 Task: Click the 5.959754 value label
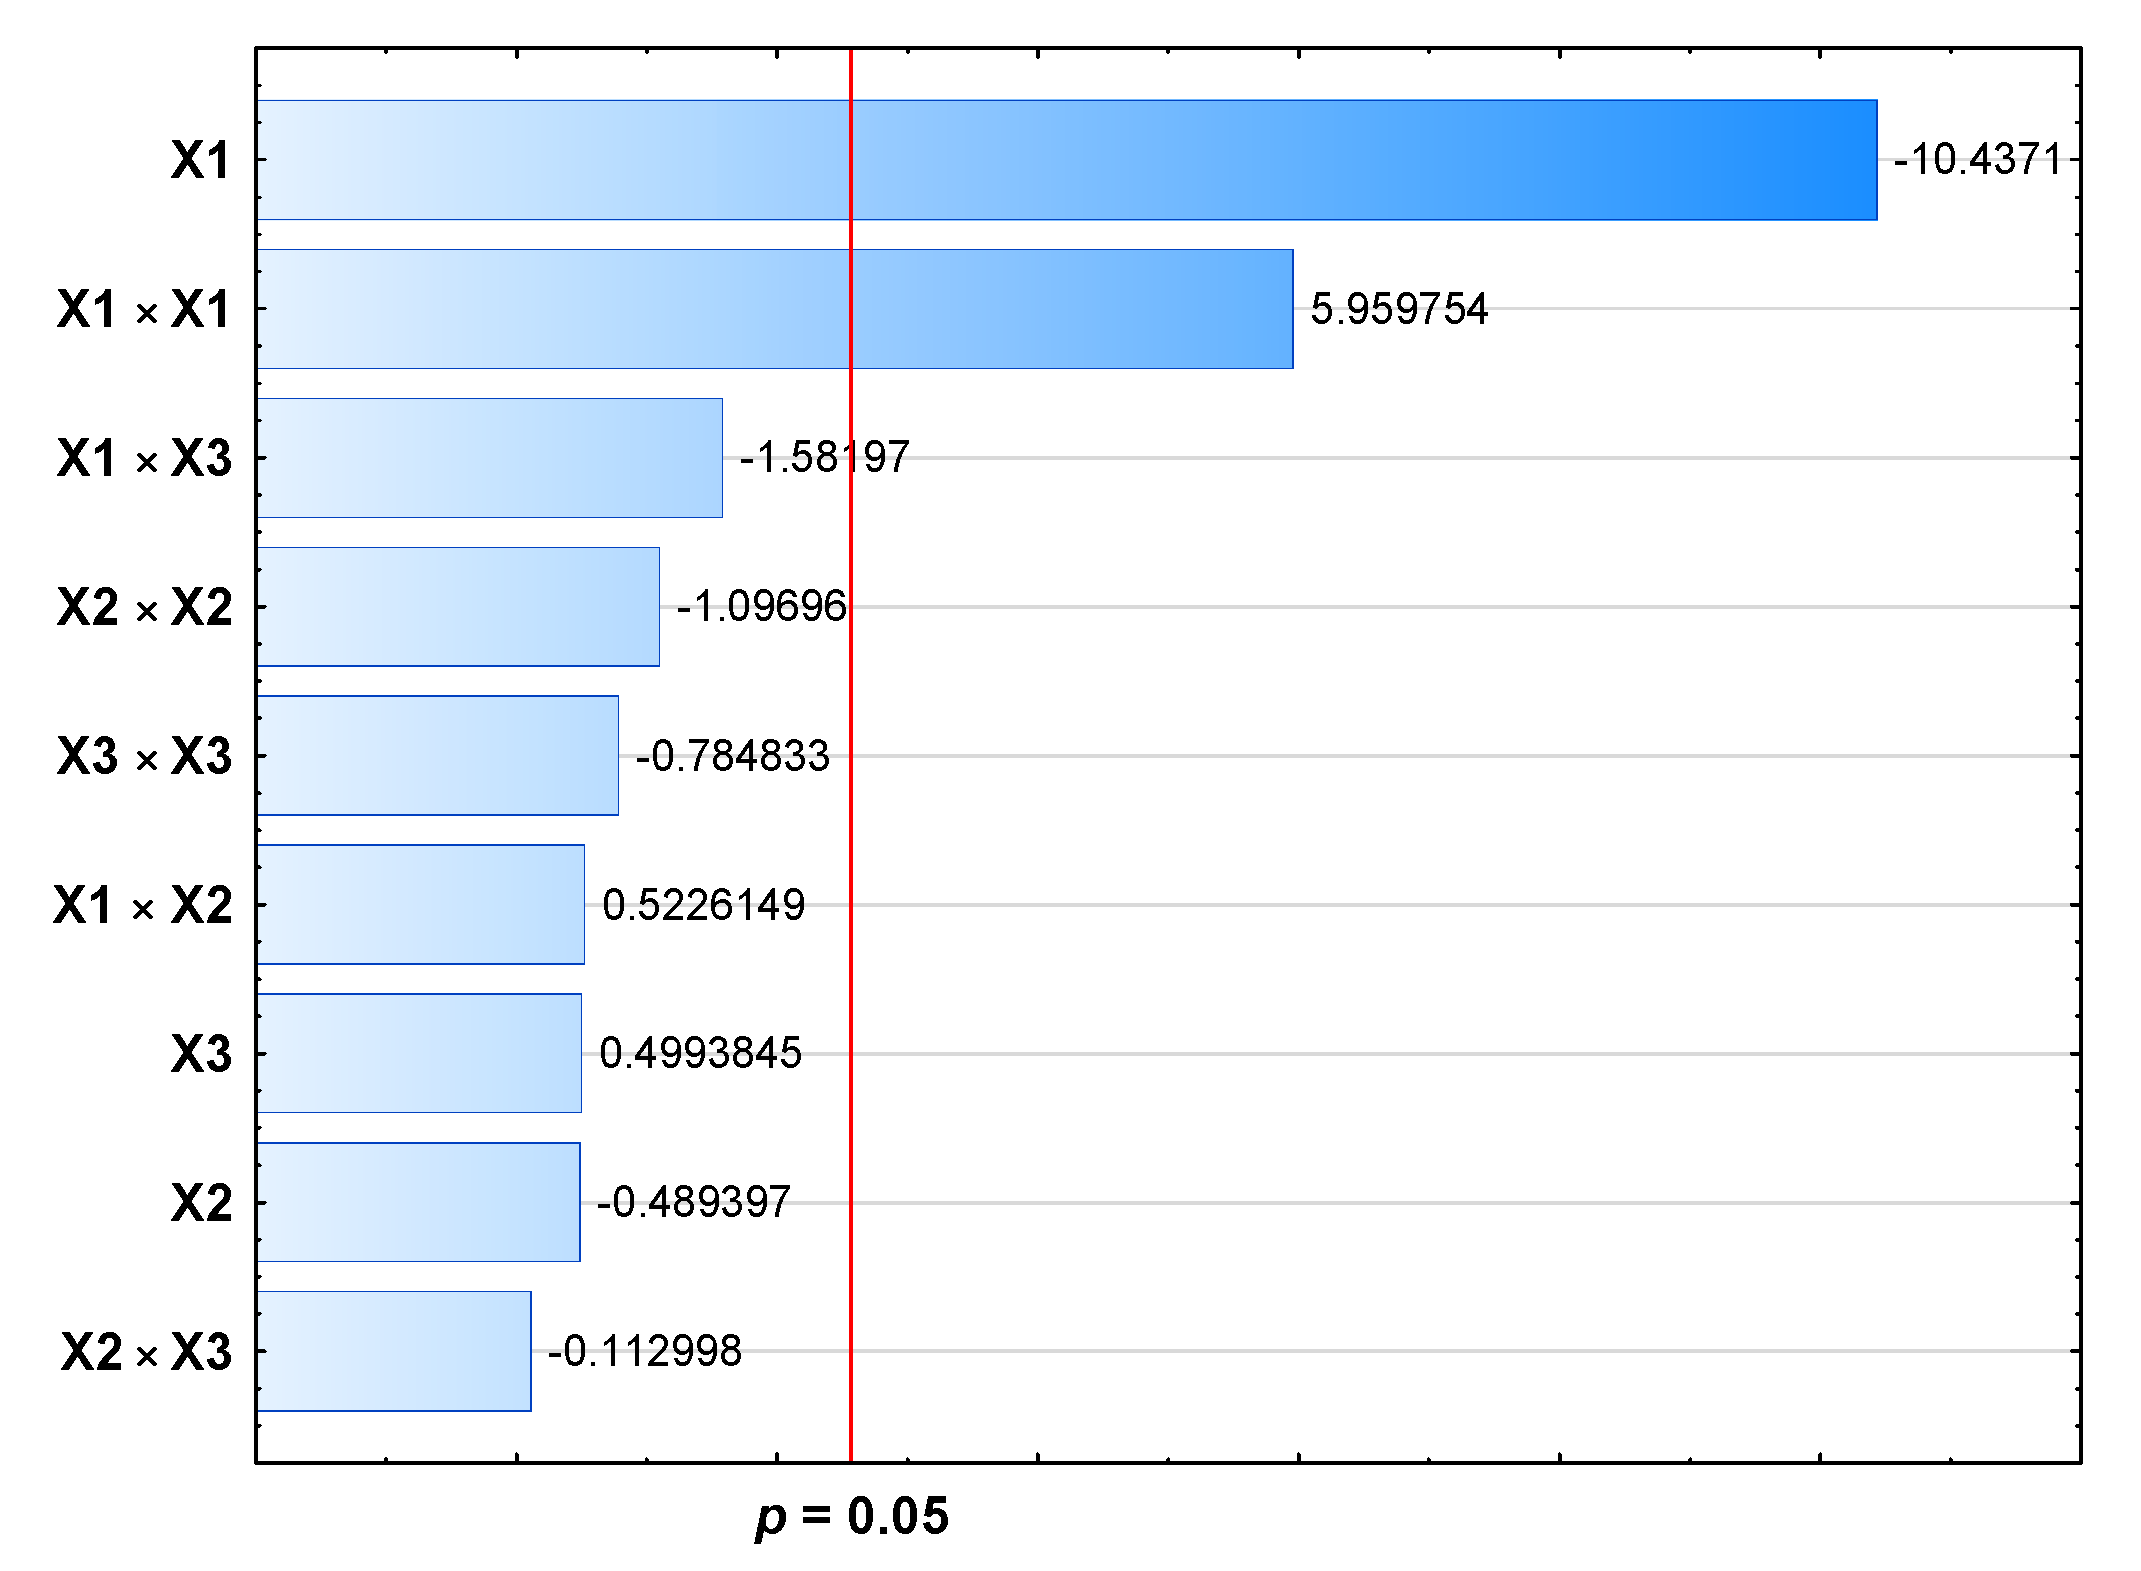[1399, 309]
